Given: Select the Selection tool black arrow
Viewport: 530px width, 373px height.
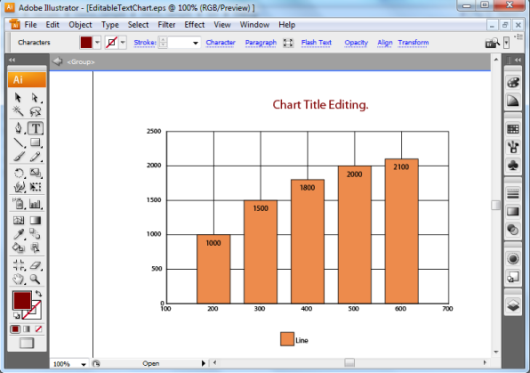Looking at the screenshot, I should (18, 98).
